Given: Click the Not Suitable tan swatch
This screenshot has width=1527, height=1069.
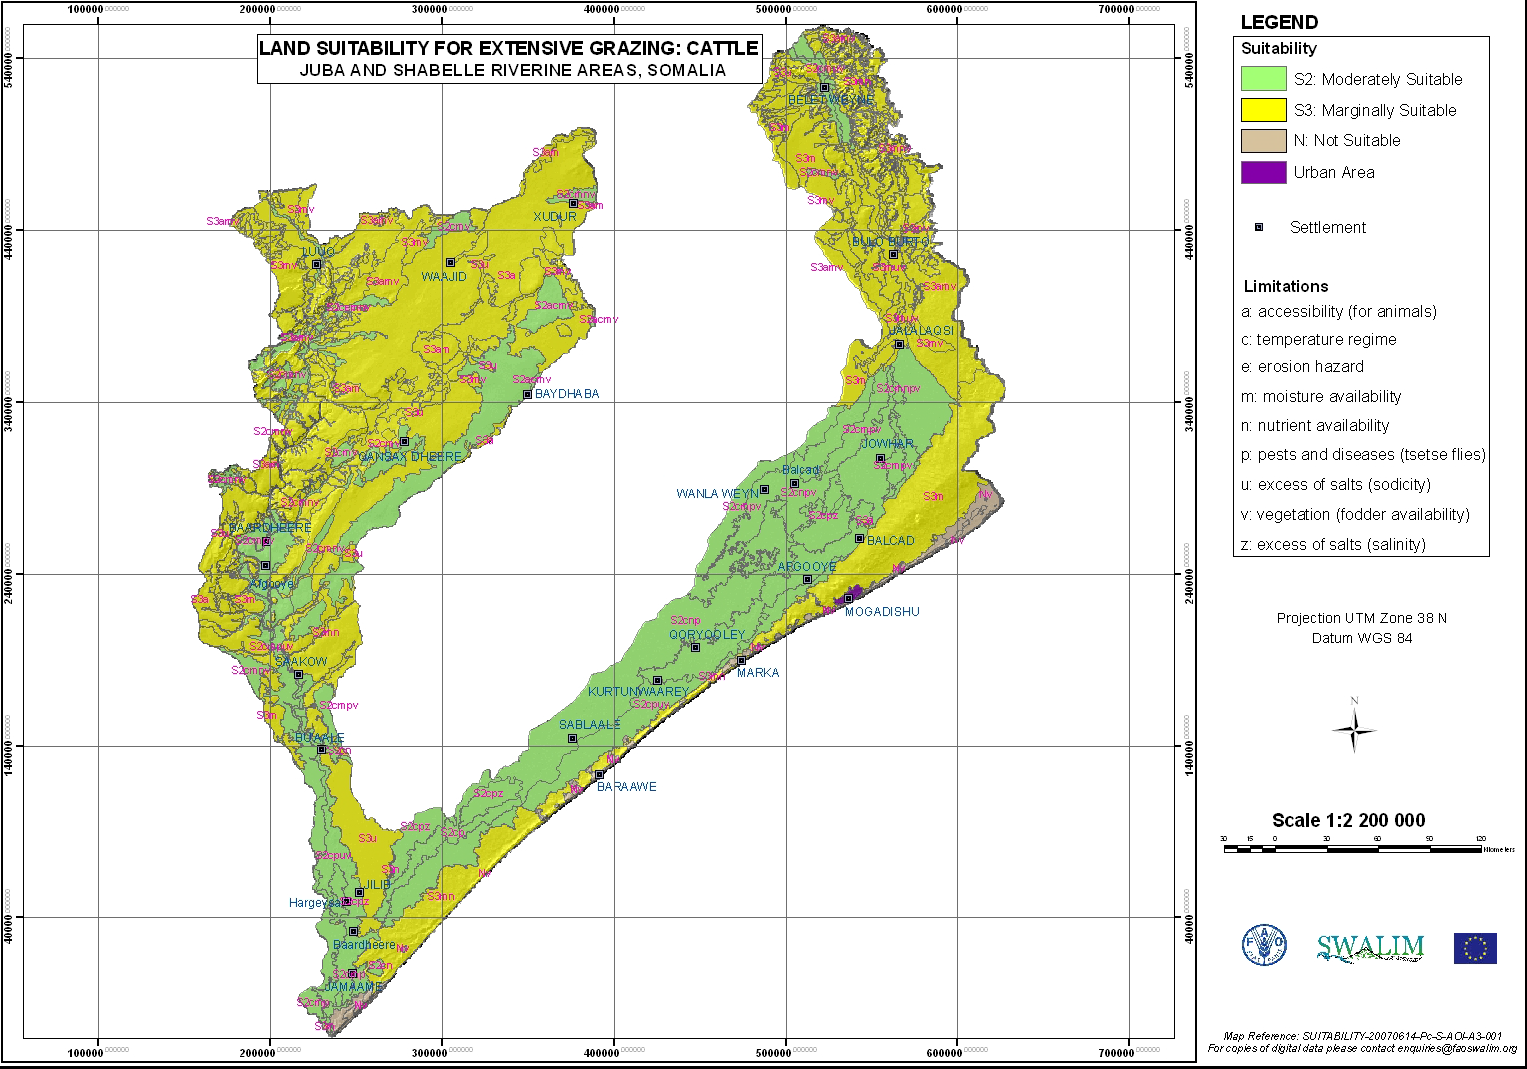Looking at the screenshot, I should click(x=1263, y=141).
